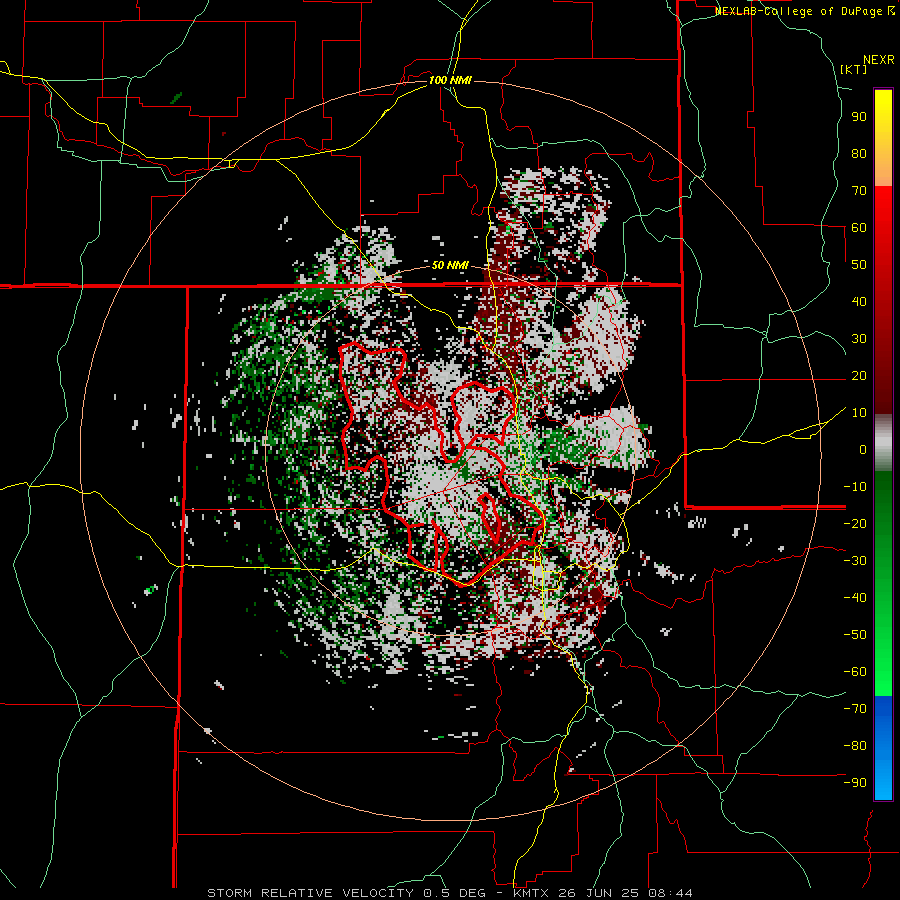Click the 26 JUN 25 date text
This screenshot has height=900, width=900.
pos(598,893)
